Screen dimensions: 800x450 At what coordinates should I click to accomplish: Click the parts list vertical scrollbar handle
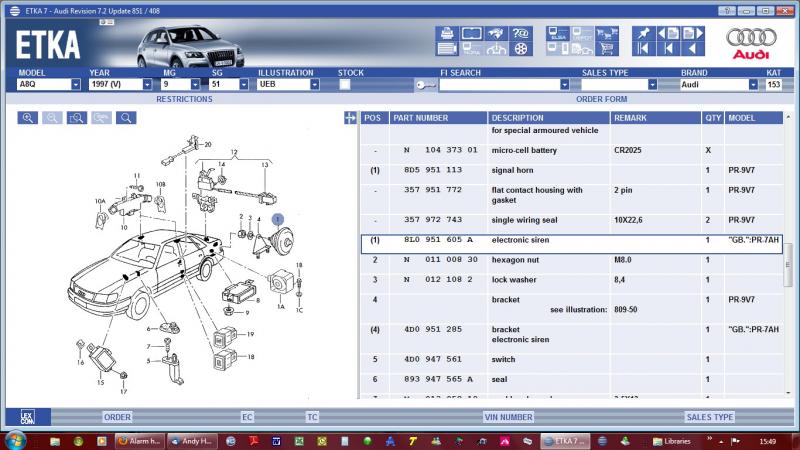point(788,264)
